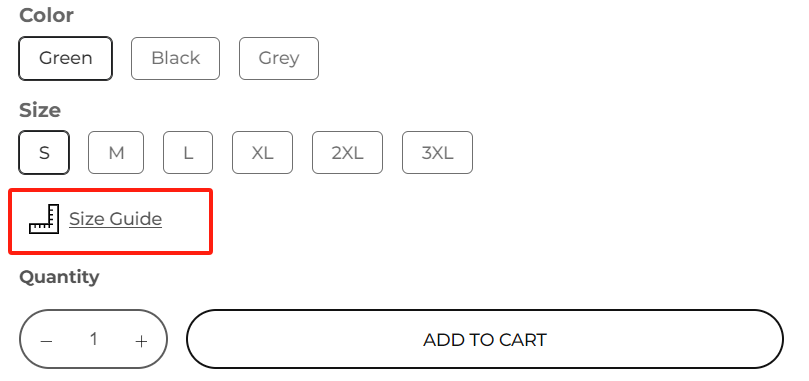Open the Size Guide link
The image size is (809, 381).
[116, 219]
